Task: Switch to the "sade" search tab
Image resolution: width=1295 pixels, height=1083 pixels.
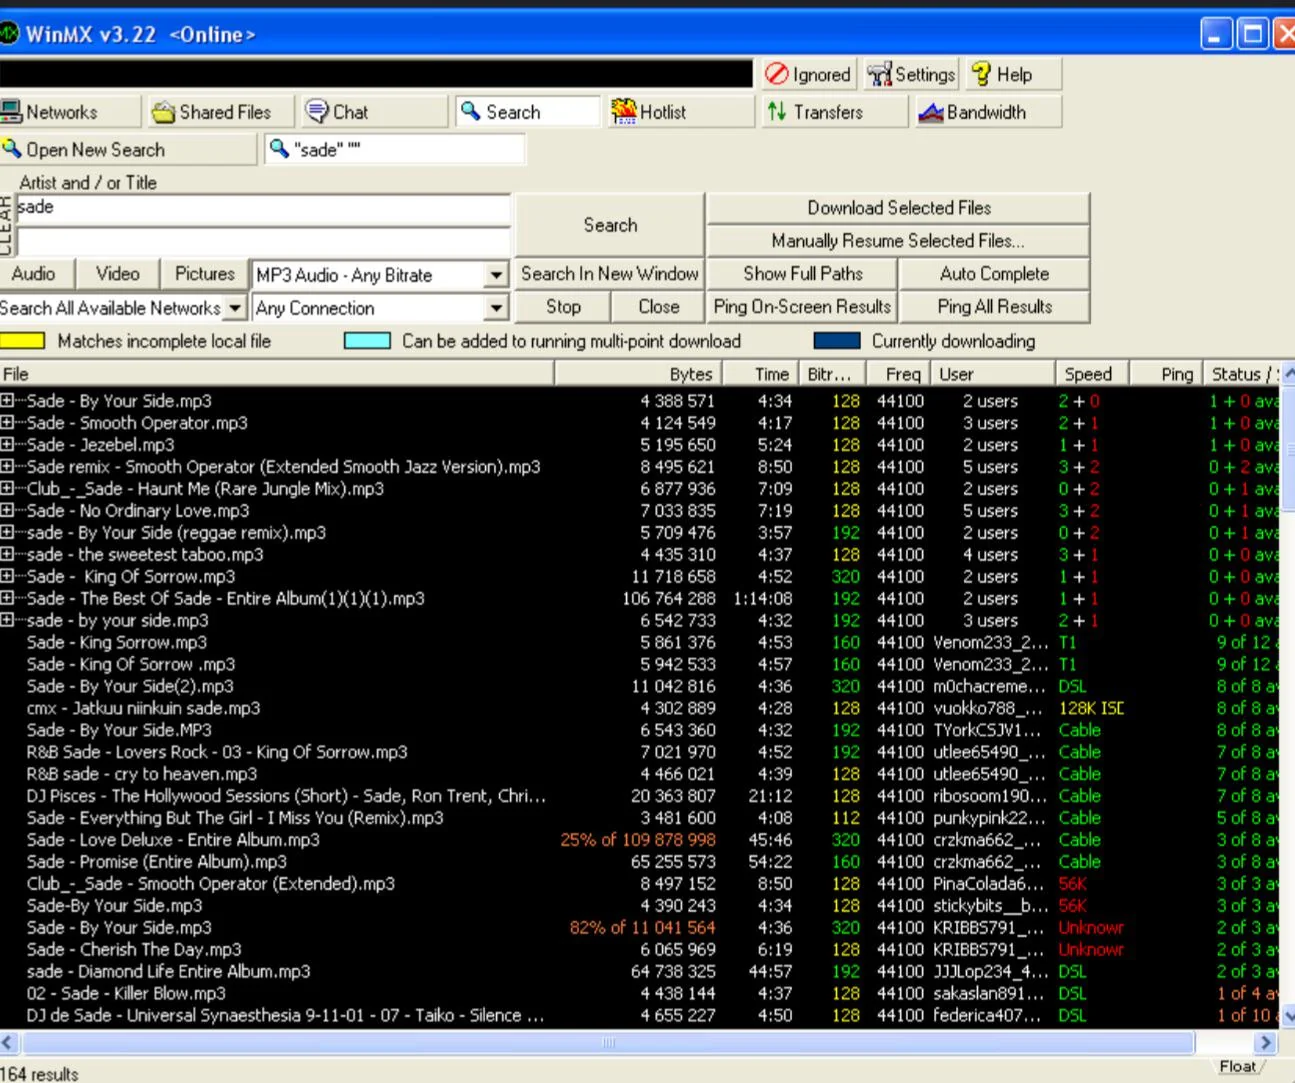Action: click(x=394, y=150)
